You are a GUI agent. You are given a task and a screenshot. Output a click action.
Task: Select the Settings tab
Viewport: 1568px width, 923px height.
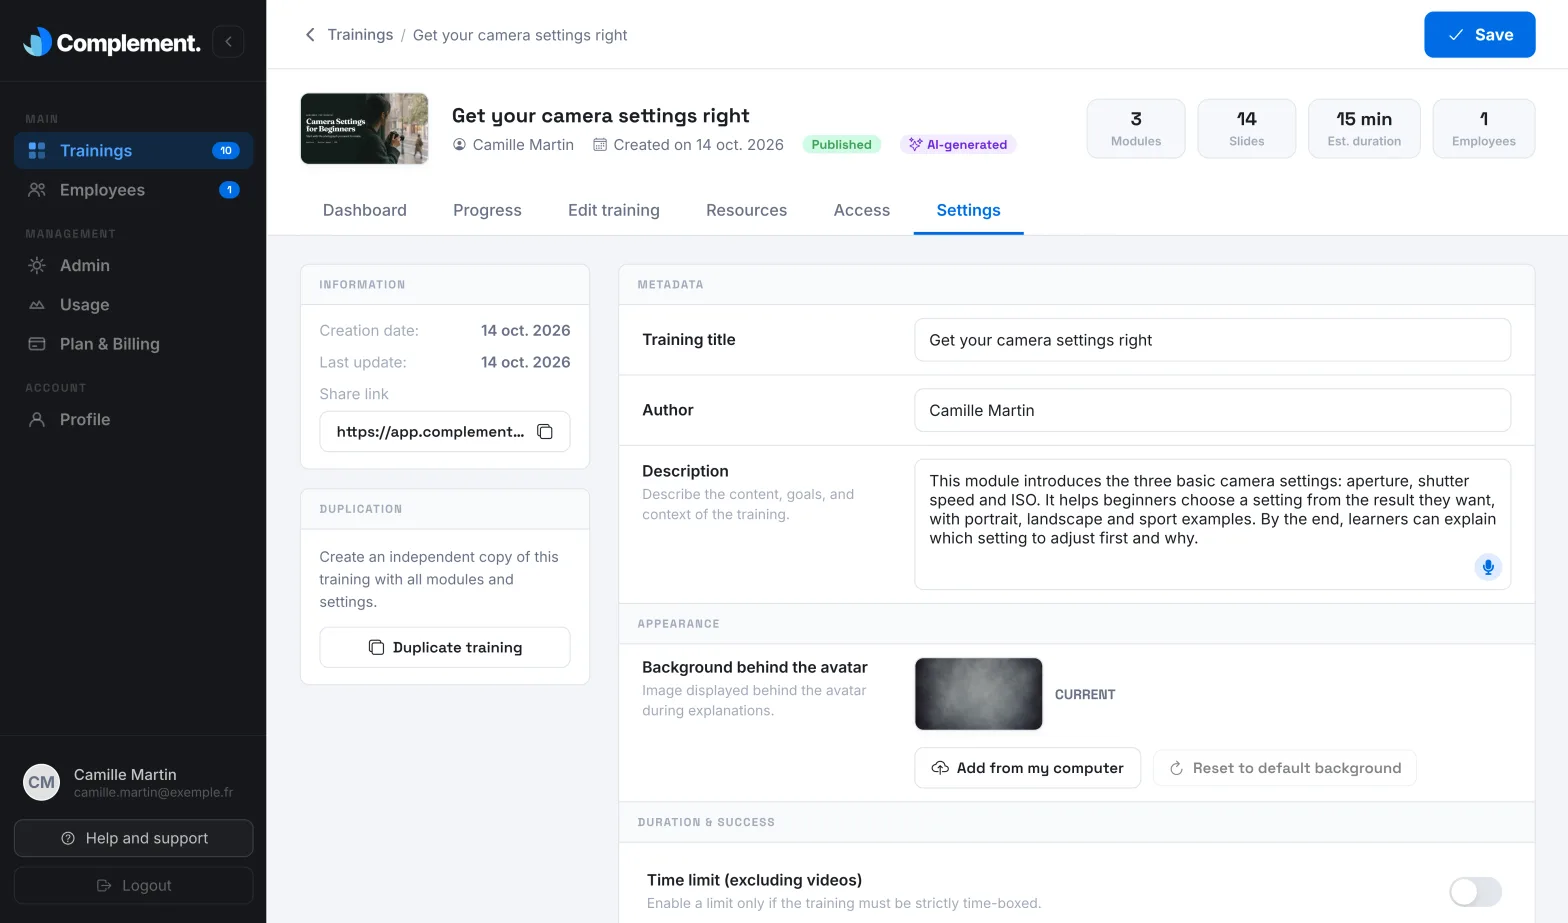click(968, 210)
